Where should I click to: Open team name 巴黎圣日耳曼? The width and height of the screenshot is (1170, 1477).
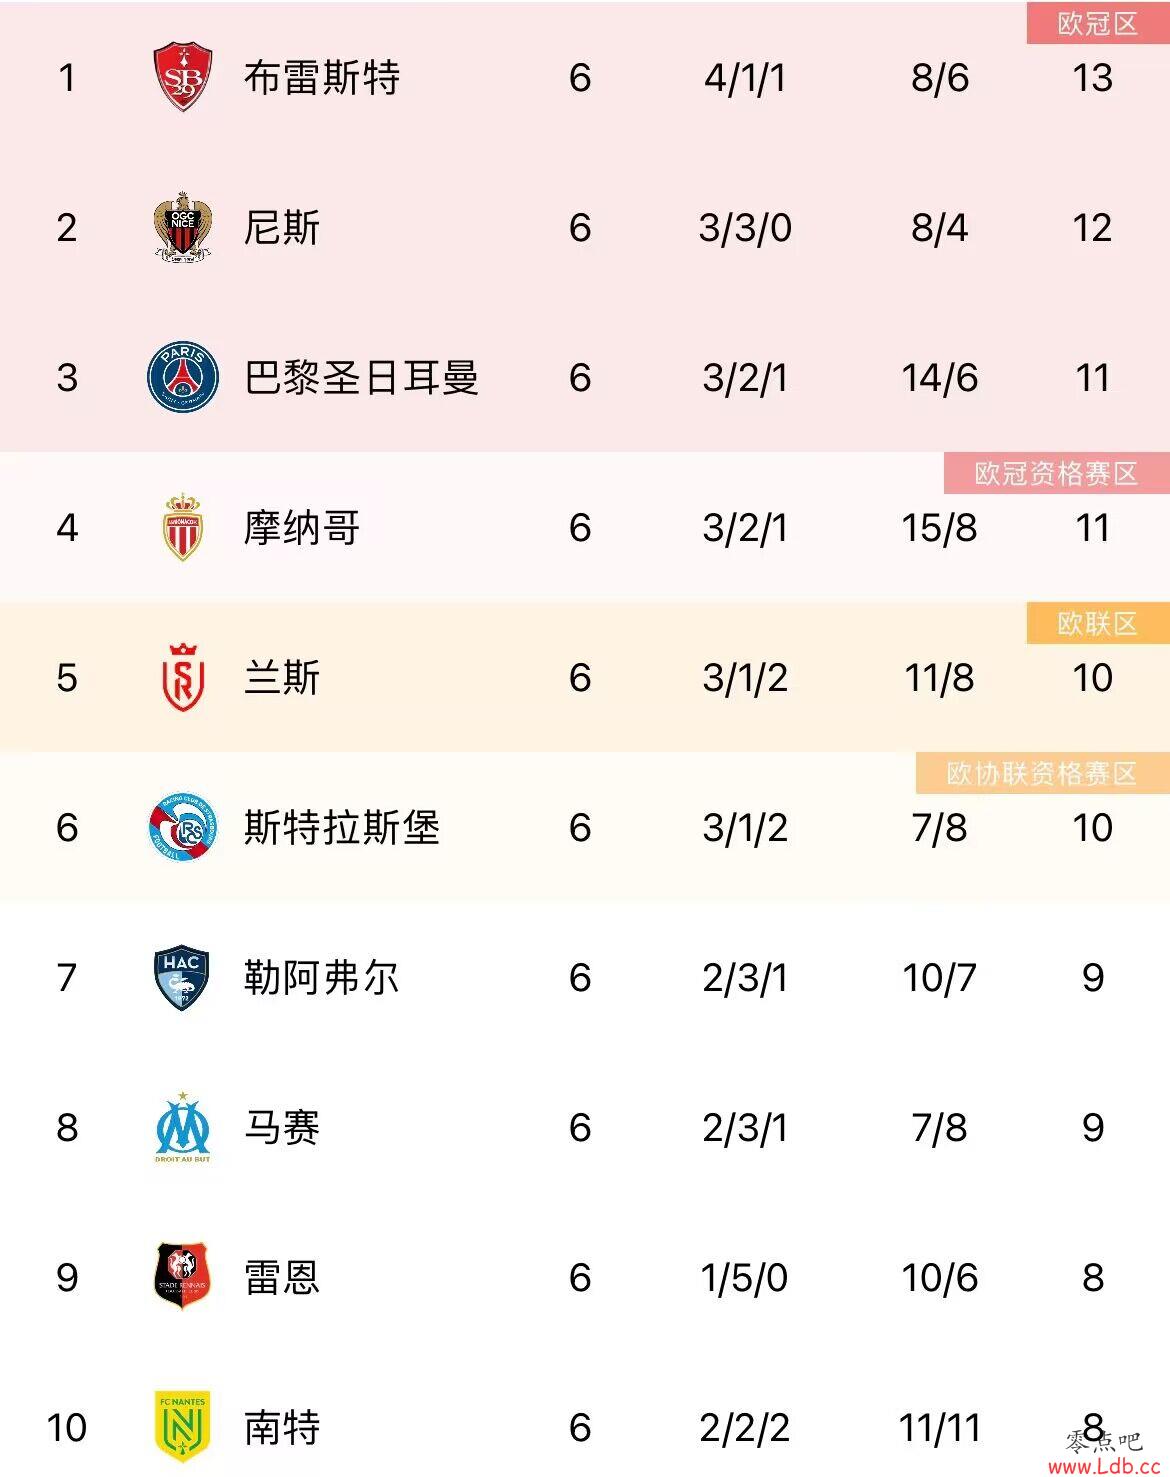pos(361,377)
